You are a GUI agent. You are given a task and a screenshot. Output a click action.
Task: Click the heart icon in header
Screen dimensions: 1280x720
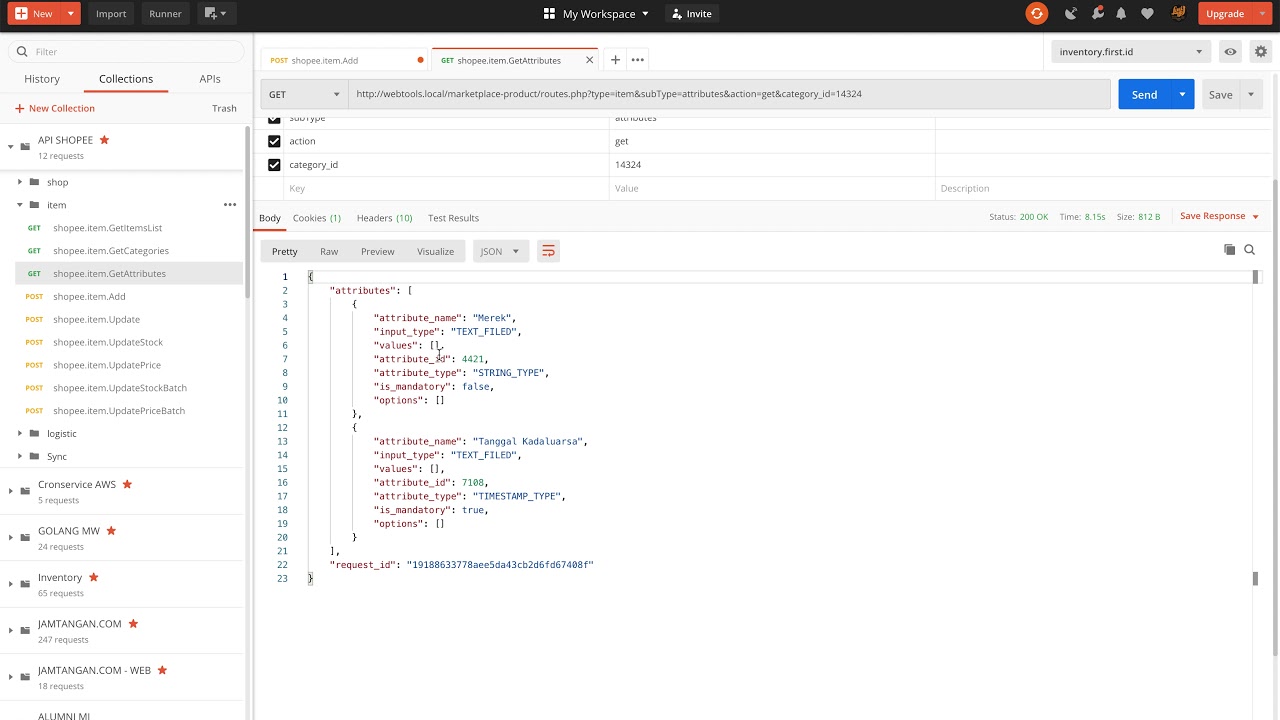[1147, 14]
